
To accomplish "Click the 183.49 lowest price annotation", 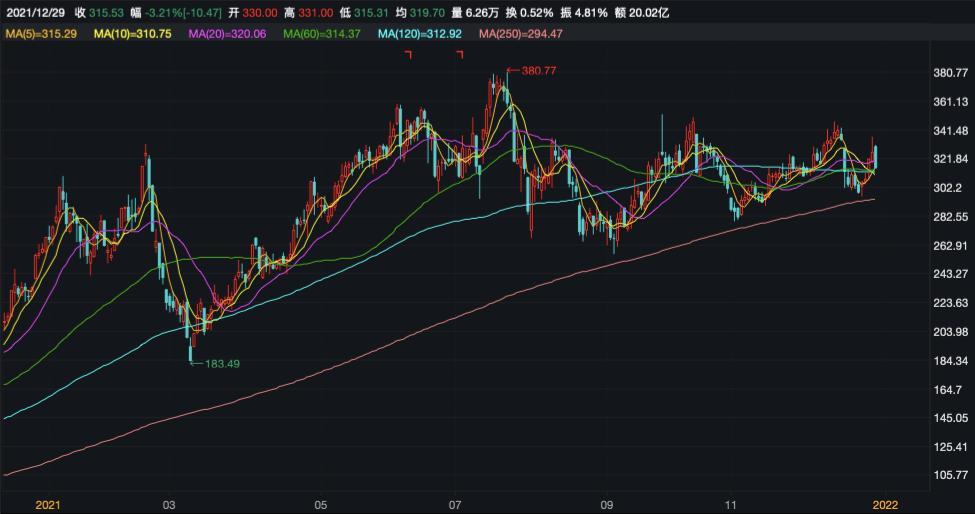I will click(x=223, y=364).
